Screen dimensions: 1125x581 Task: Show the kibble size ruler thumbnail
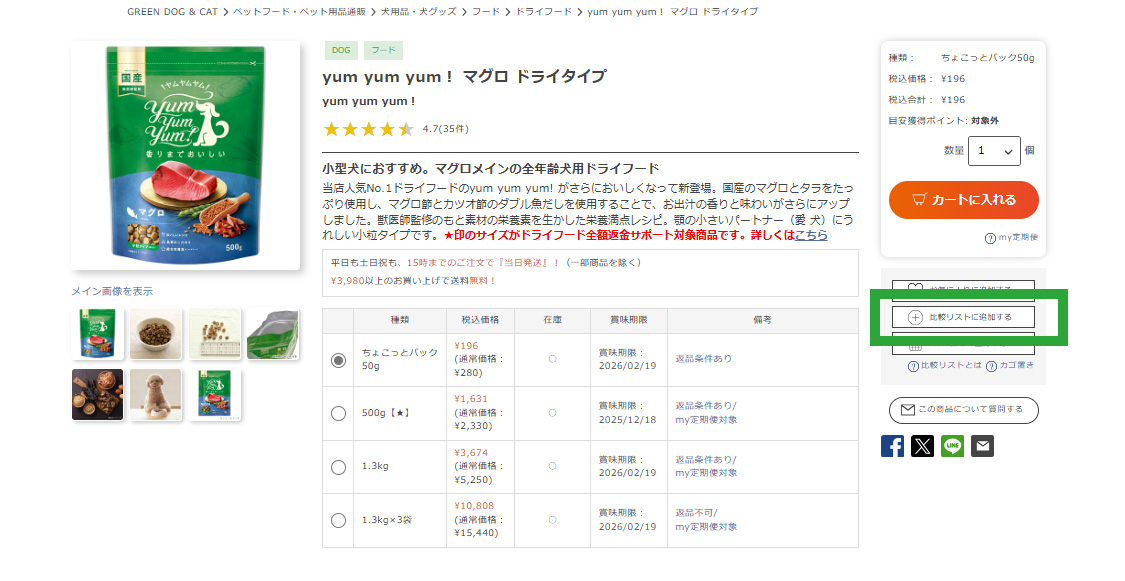tap(215, 334)
